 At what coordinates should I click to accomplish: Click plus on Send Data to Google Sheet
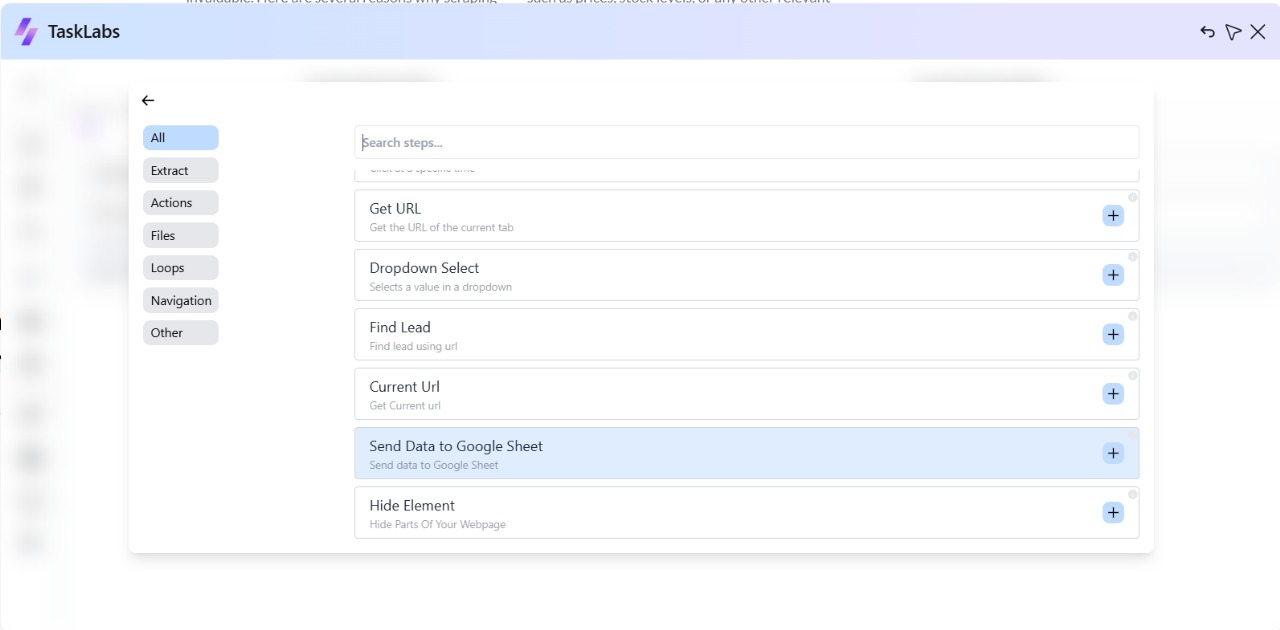1113,453
